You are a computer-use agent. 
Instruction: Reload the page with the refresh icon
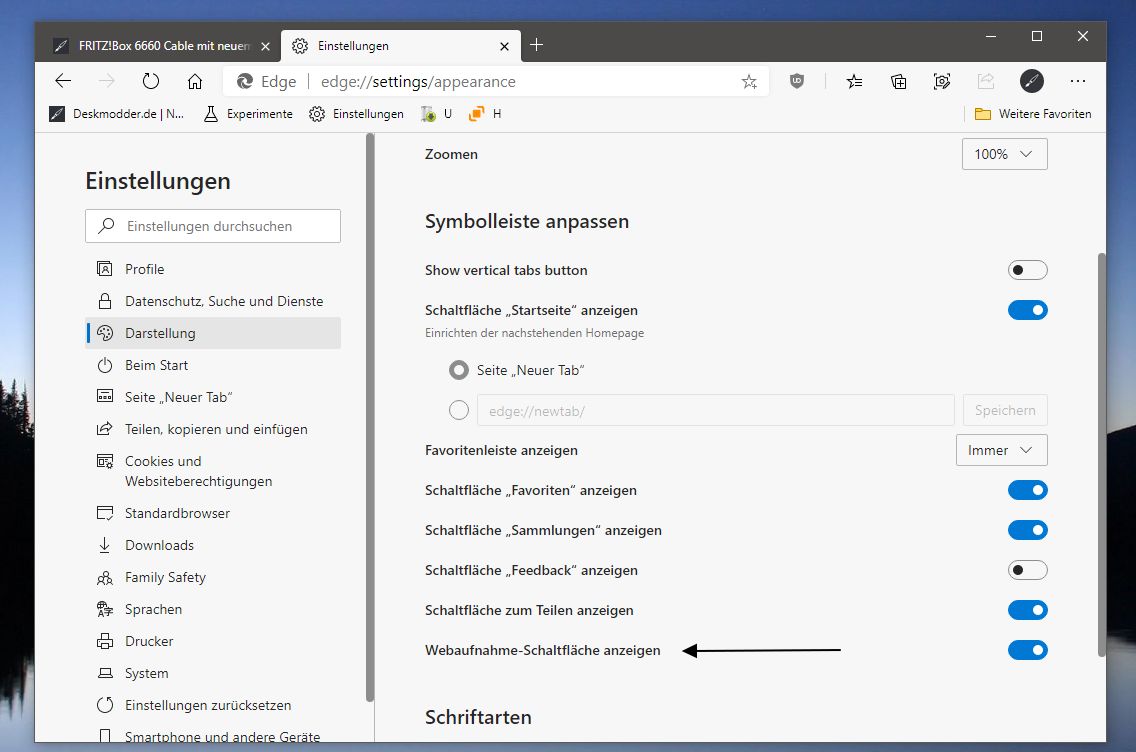(151, 81)
